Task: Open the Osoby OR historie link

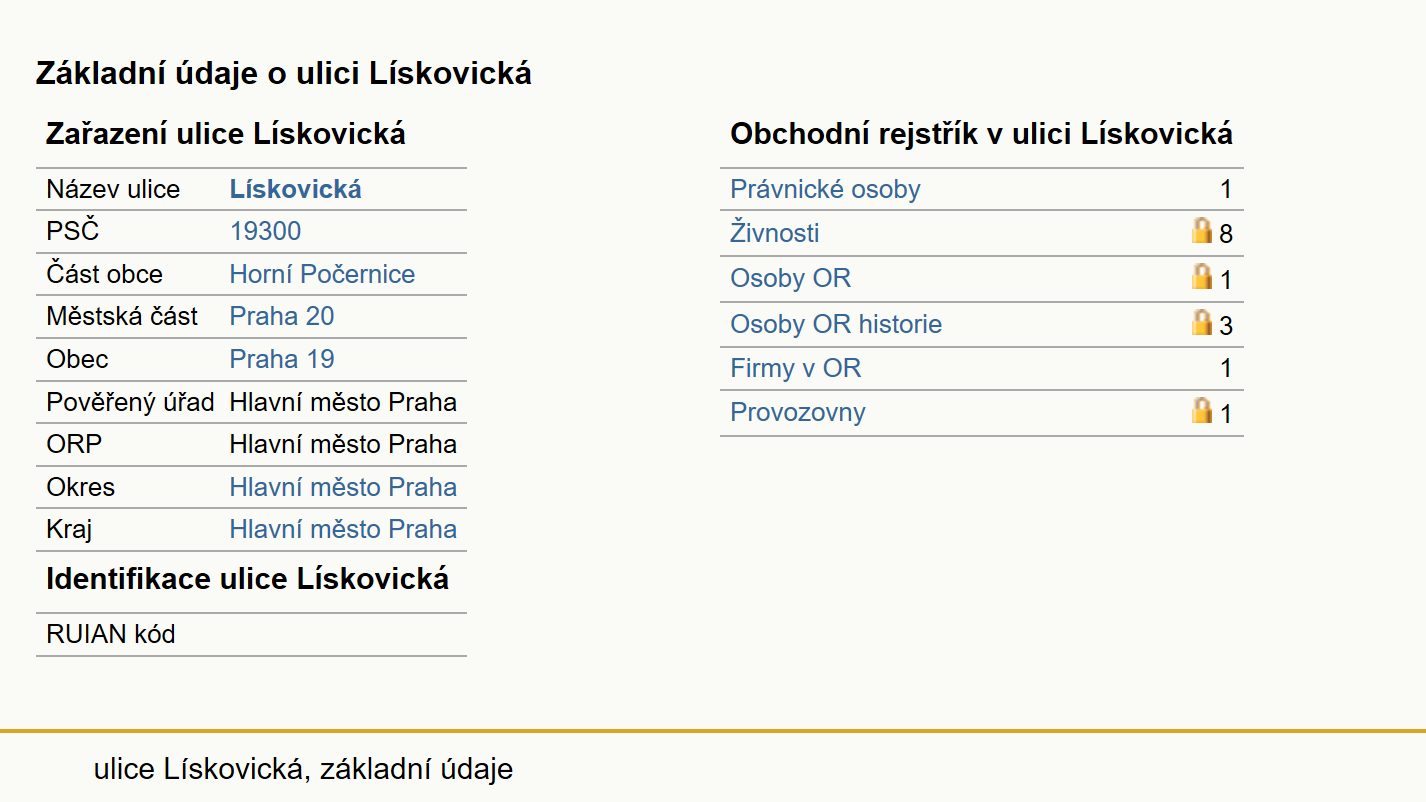Action: (836, 324)
